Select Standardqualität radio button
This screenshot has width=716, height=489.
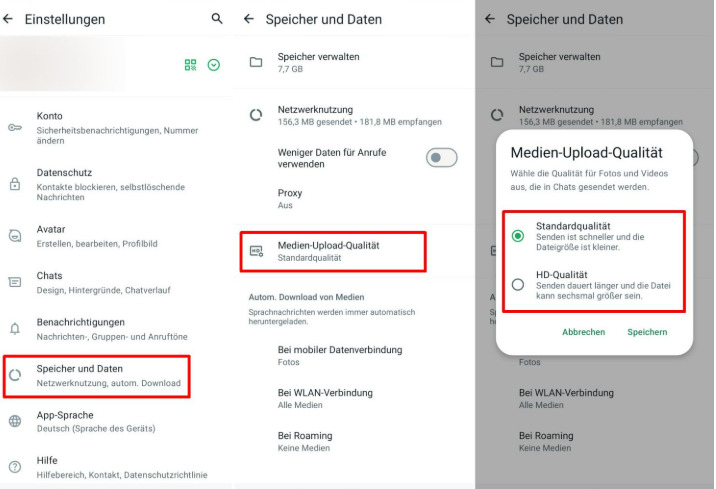(x=518, y=236)
